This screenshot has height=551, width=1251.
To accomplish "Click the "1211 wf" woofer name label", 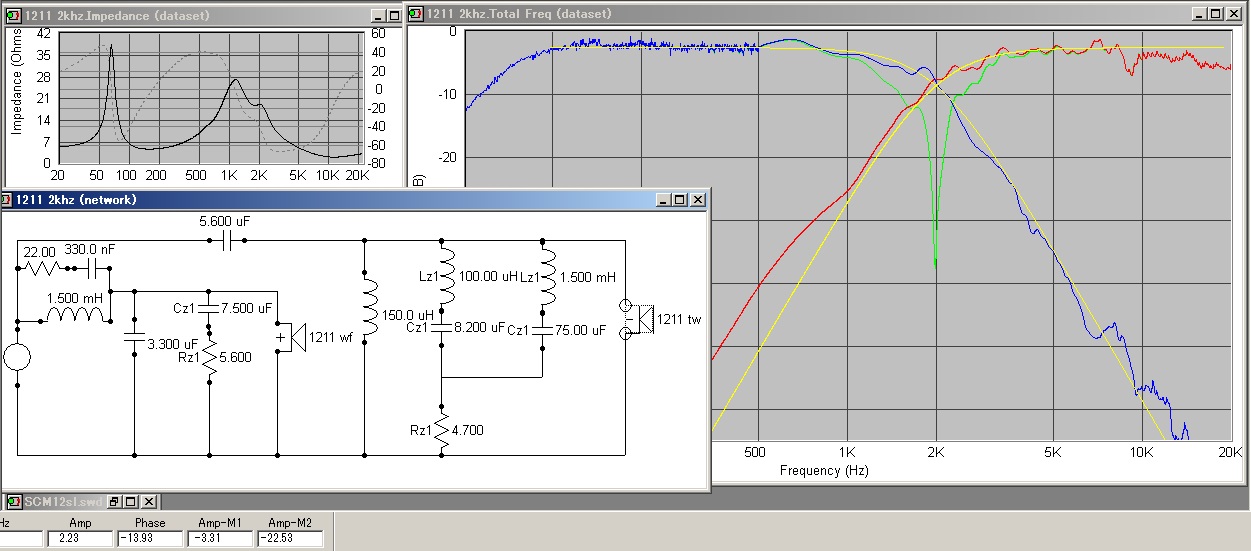I will pos(330,337).
